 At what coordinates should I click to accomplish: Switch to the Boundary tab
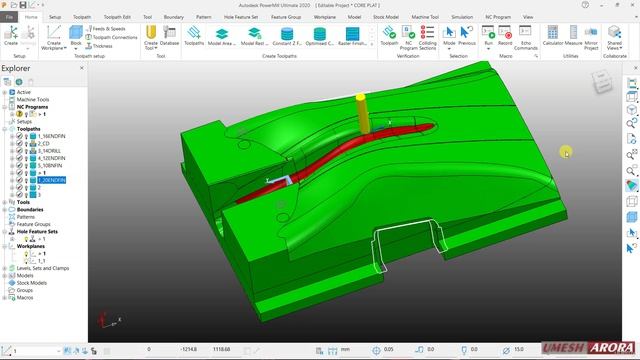pos(173,17)
